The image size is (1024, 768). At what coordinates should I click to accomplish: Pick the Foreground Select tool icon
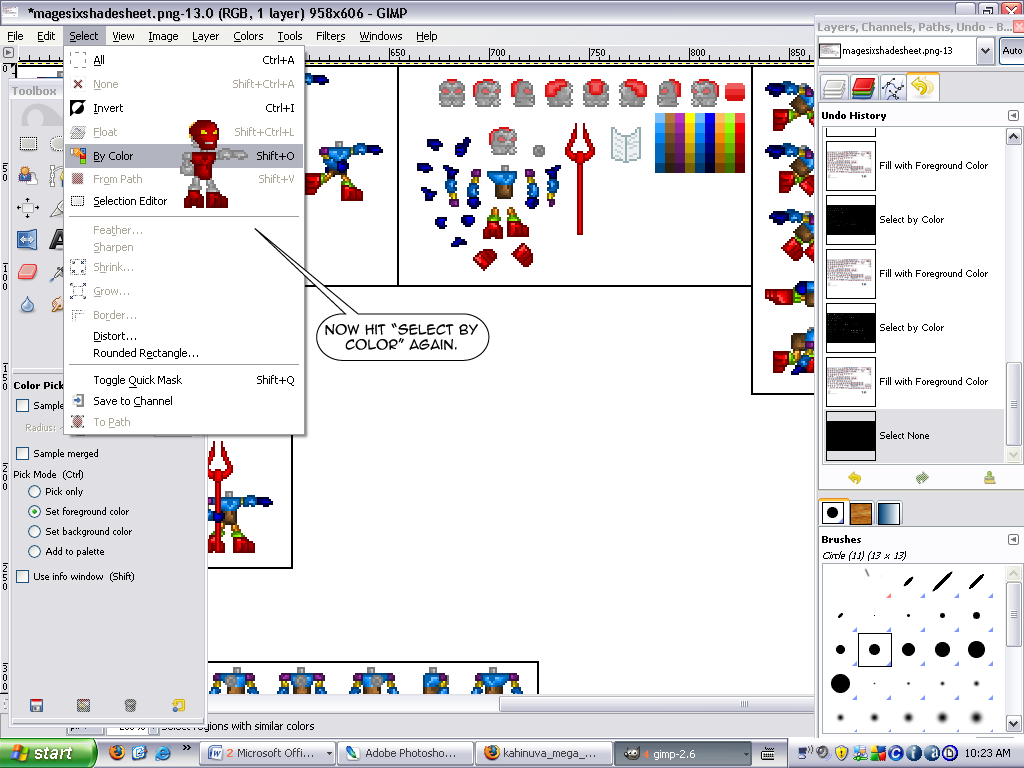tap(27, 175)
